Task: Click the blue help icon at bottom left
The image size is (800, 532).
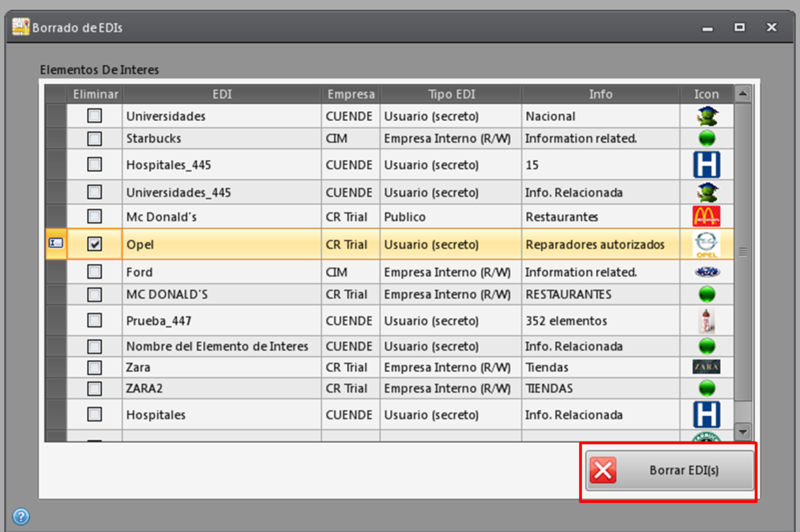Action: click(x=20, y=516)
